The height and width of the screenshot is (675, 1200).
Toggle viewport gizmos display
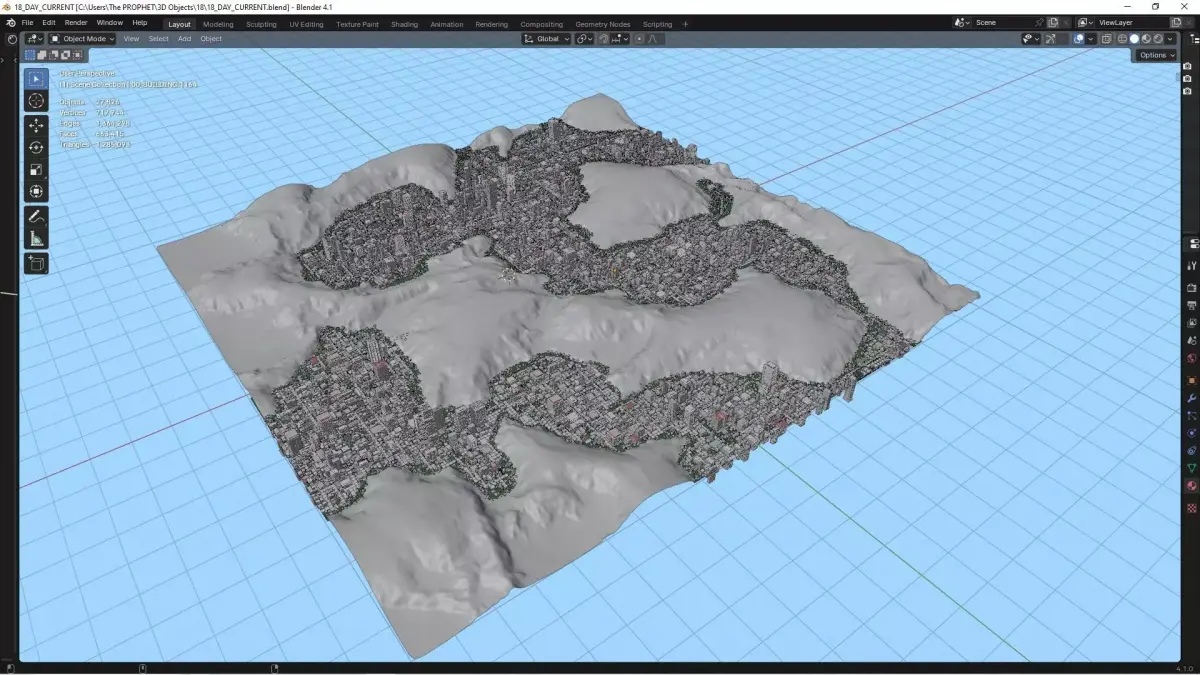(x=1052, y=39)
